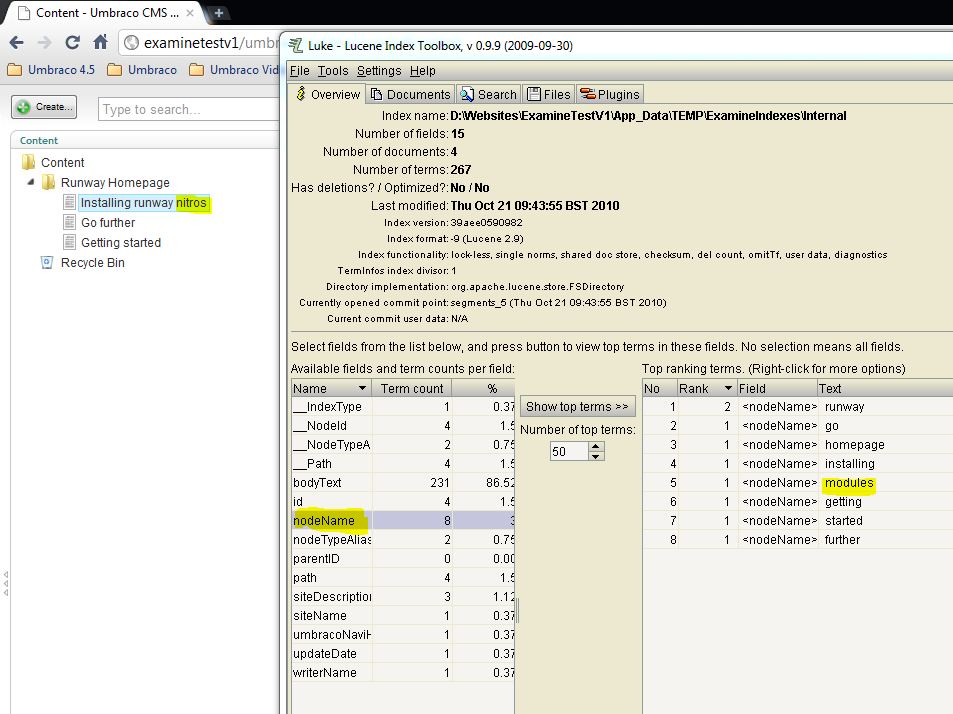Open Luke's File menu
The width and height of the screenshot is (953, 714).
click(300, 71)
